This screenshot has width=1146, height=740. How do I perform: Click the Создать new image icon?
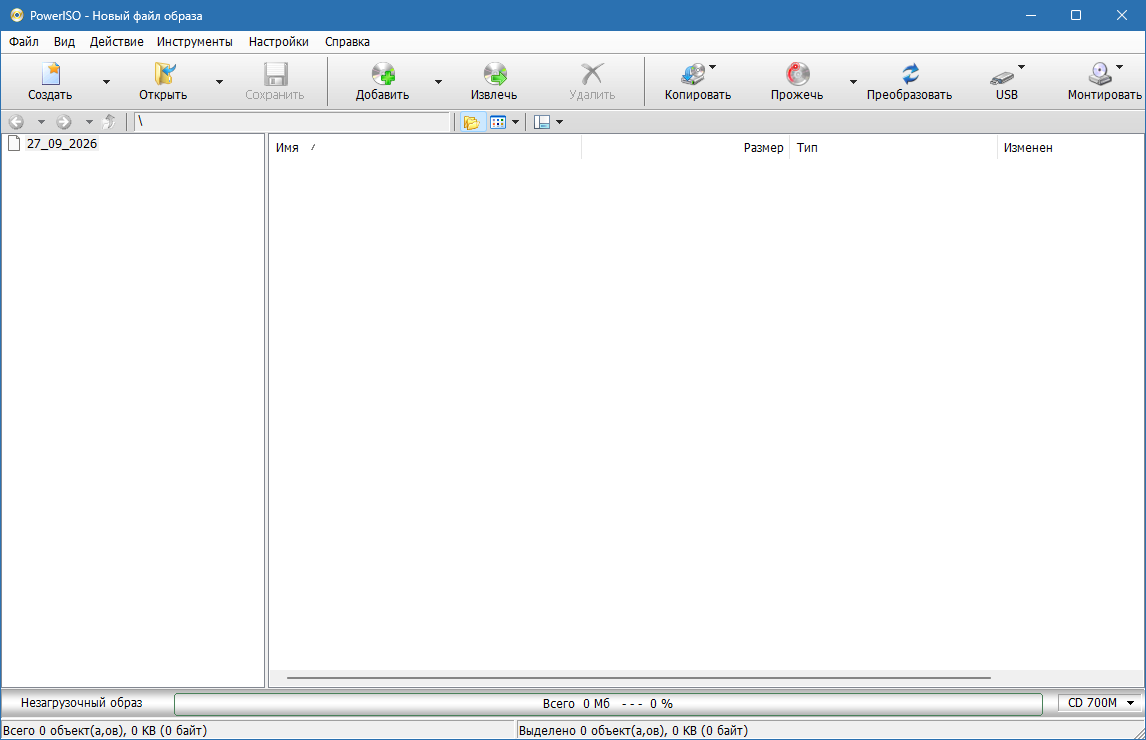point(50,74)
